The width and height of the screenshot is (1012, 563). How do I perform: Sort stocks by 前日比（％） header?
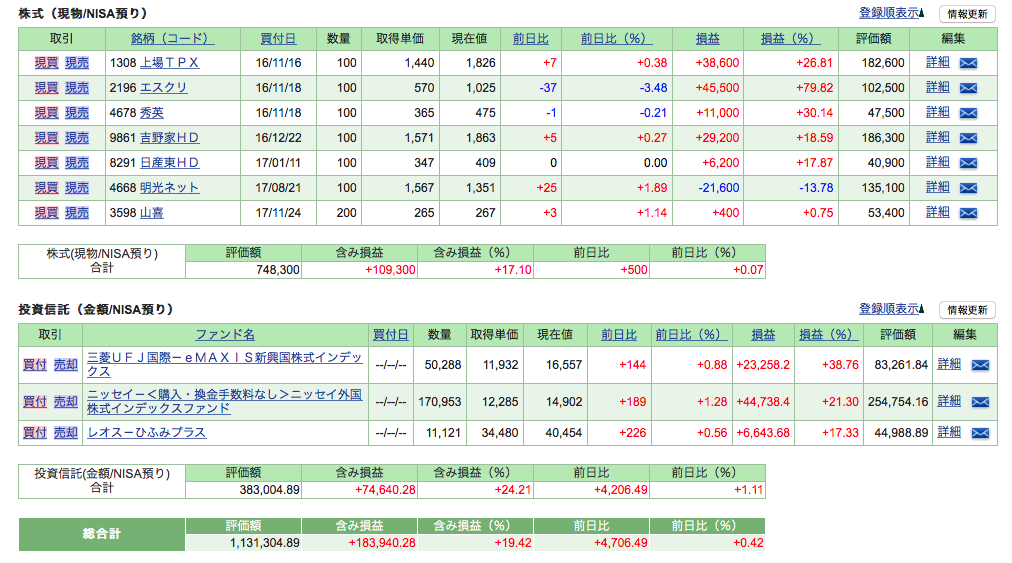click(x=616, y=39)
